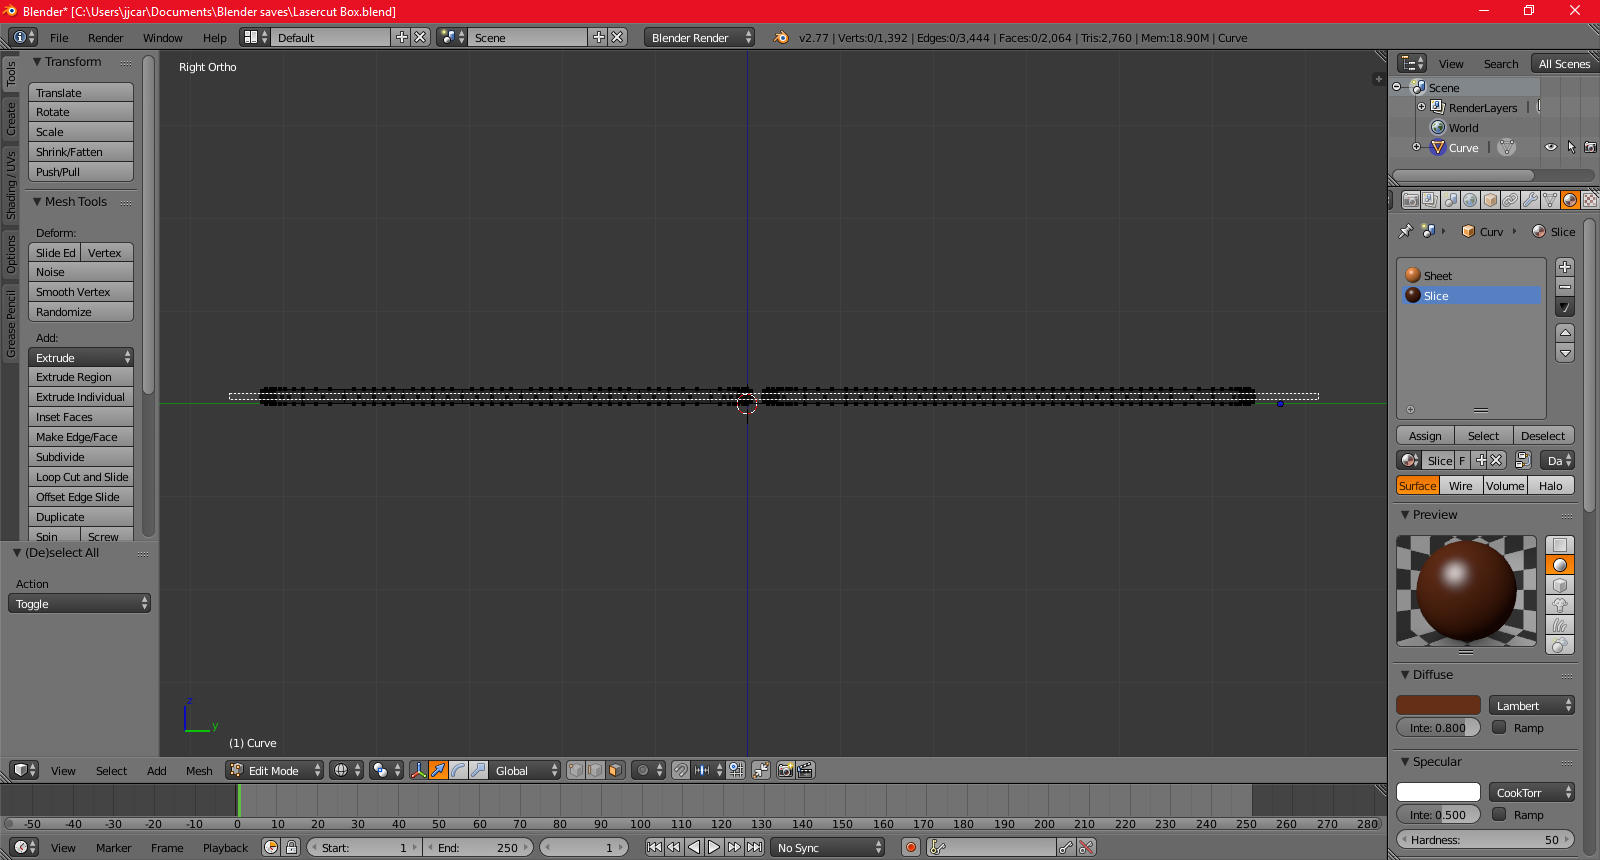Screen dimensions: 1600x860
Task: Toggle the fake user F button for Slice
Action: 1462,460
